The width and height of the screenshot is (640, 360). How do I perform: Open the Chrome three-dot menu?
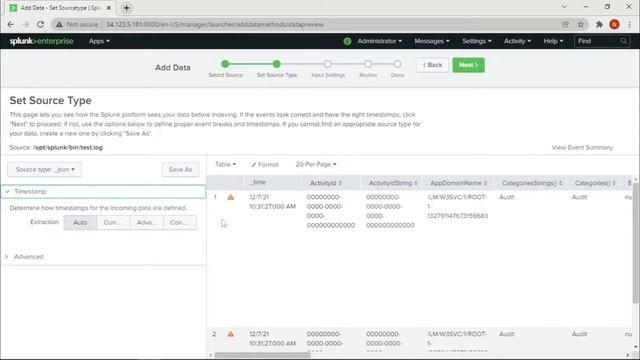(x=630, y=24)
